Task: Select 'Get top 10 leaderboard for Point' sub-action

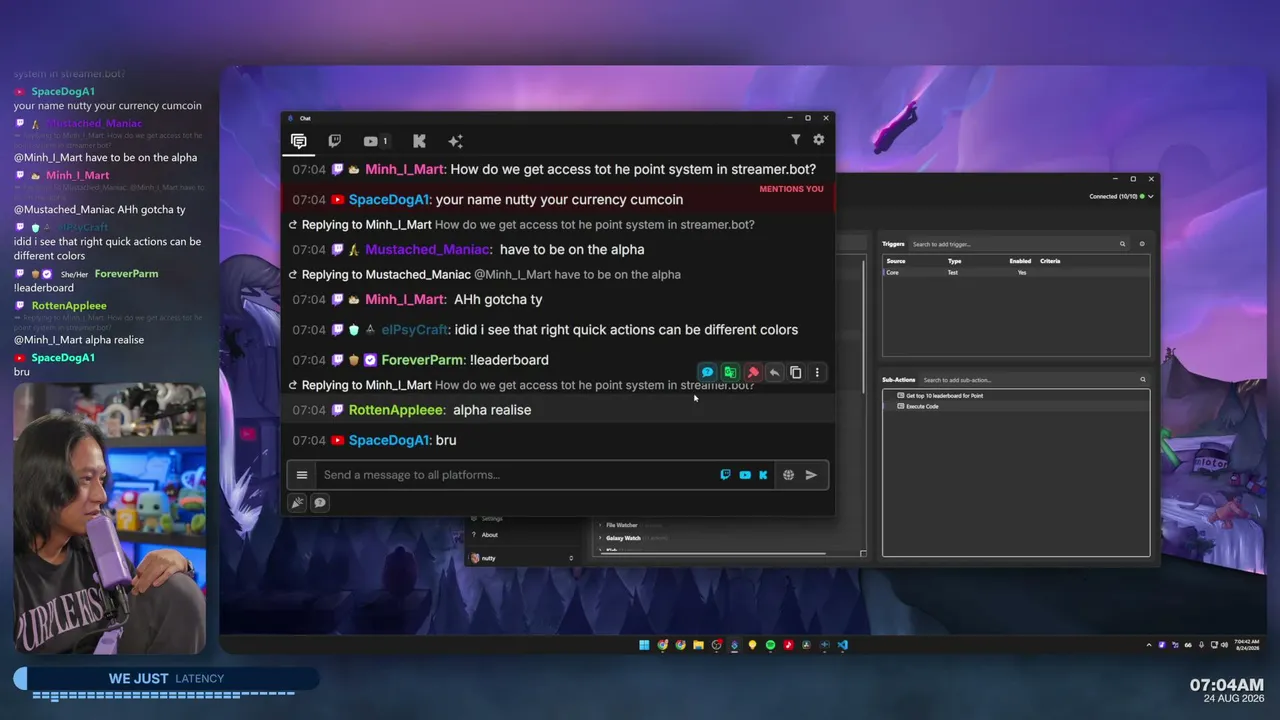Action: [944, 396]
